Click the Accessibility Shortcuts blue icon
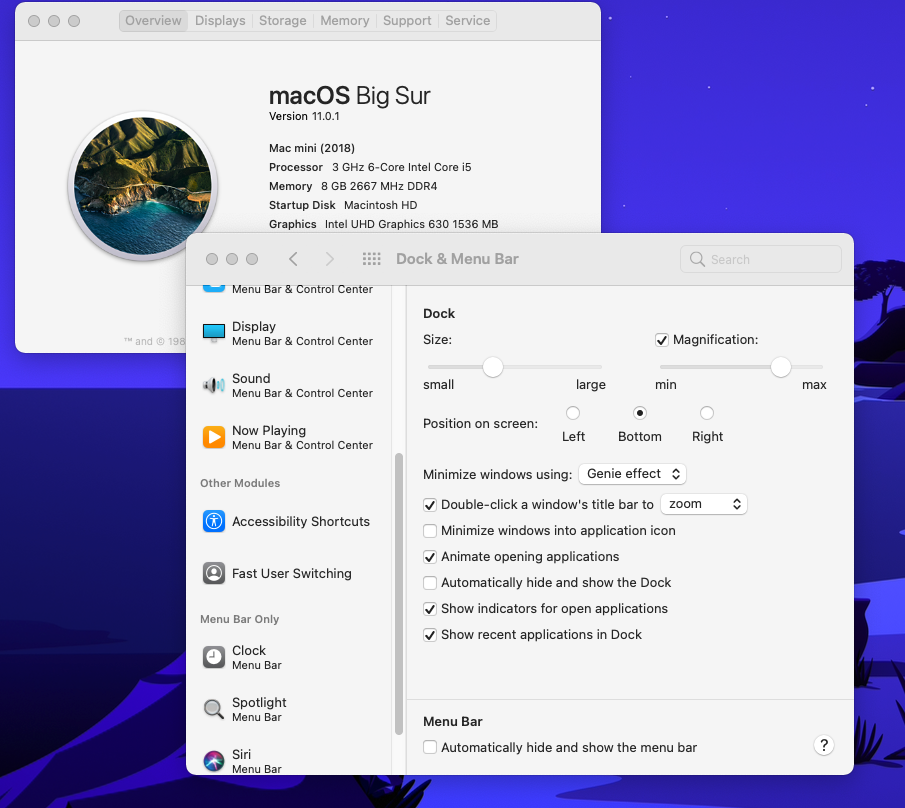 (x=214, y=521)
